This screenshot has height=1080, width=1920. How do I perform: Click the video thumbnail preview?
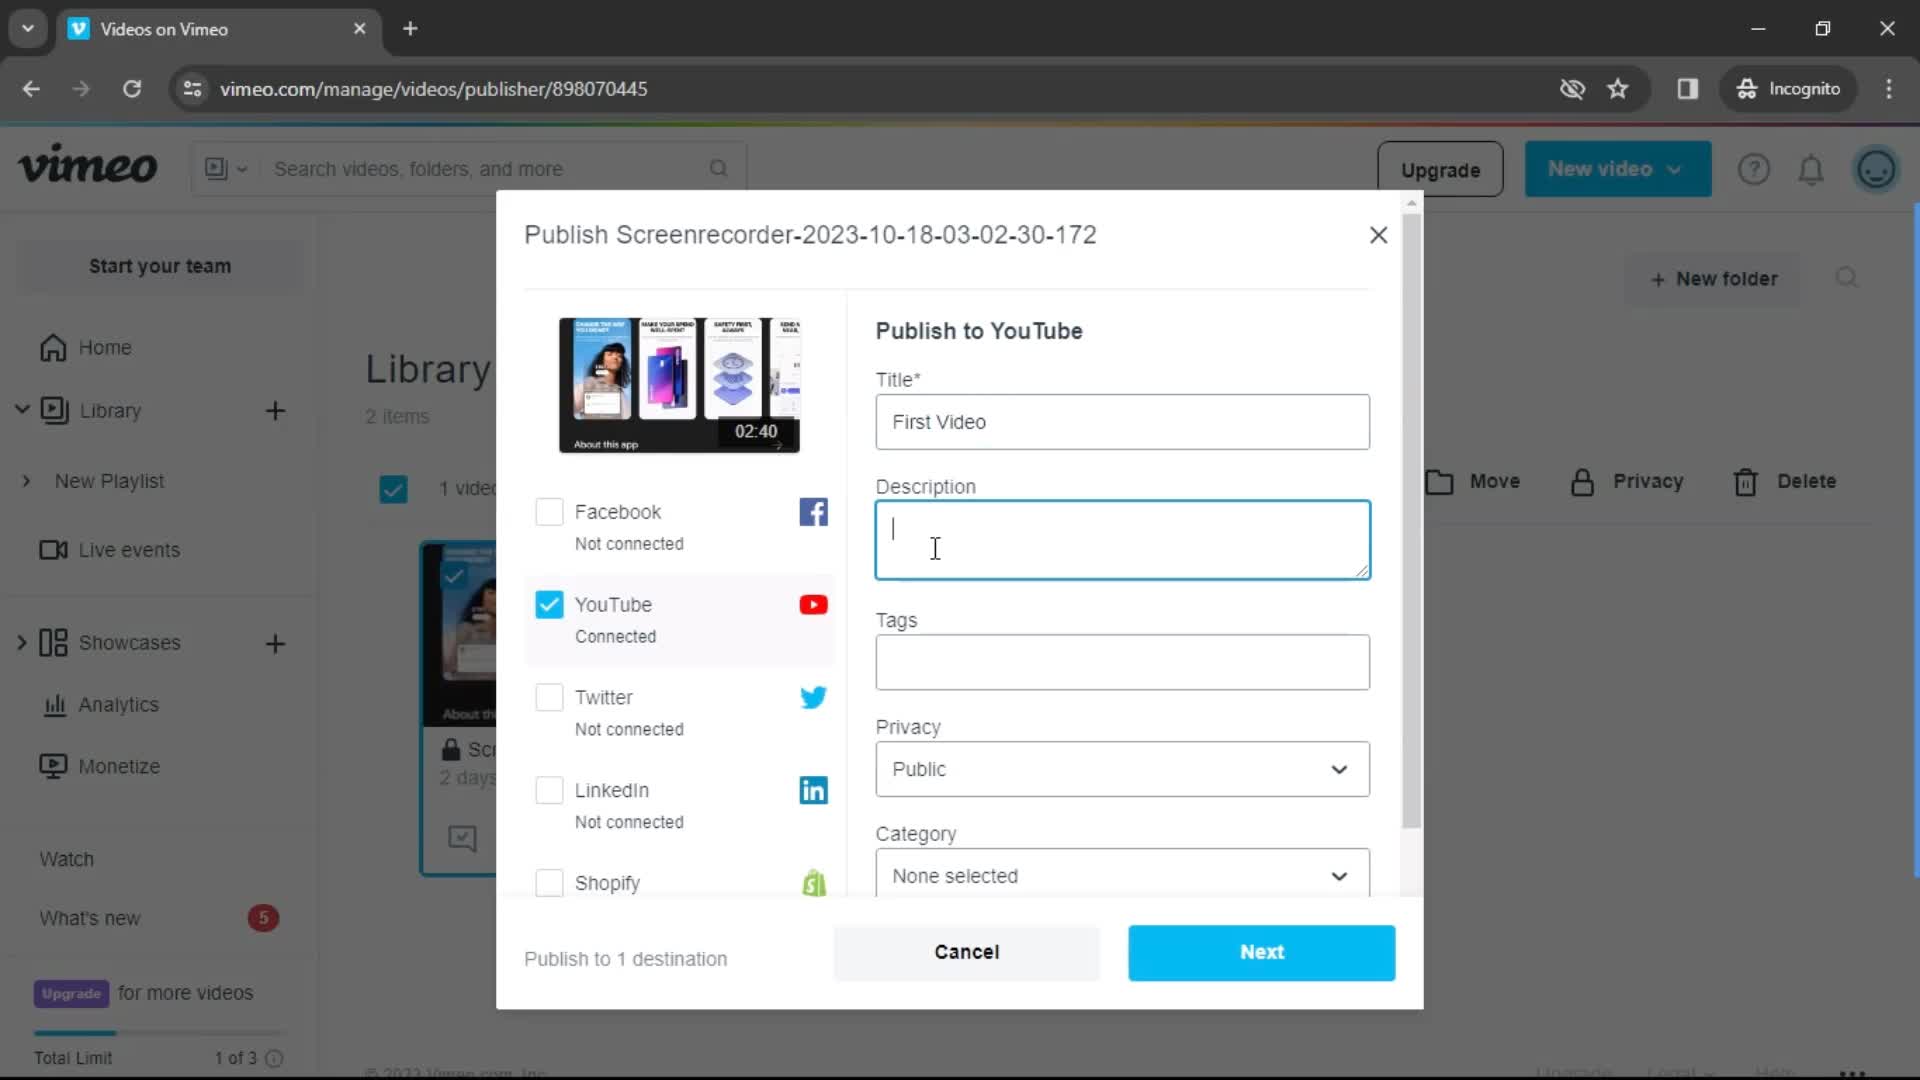coord(680,382)
